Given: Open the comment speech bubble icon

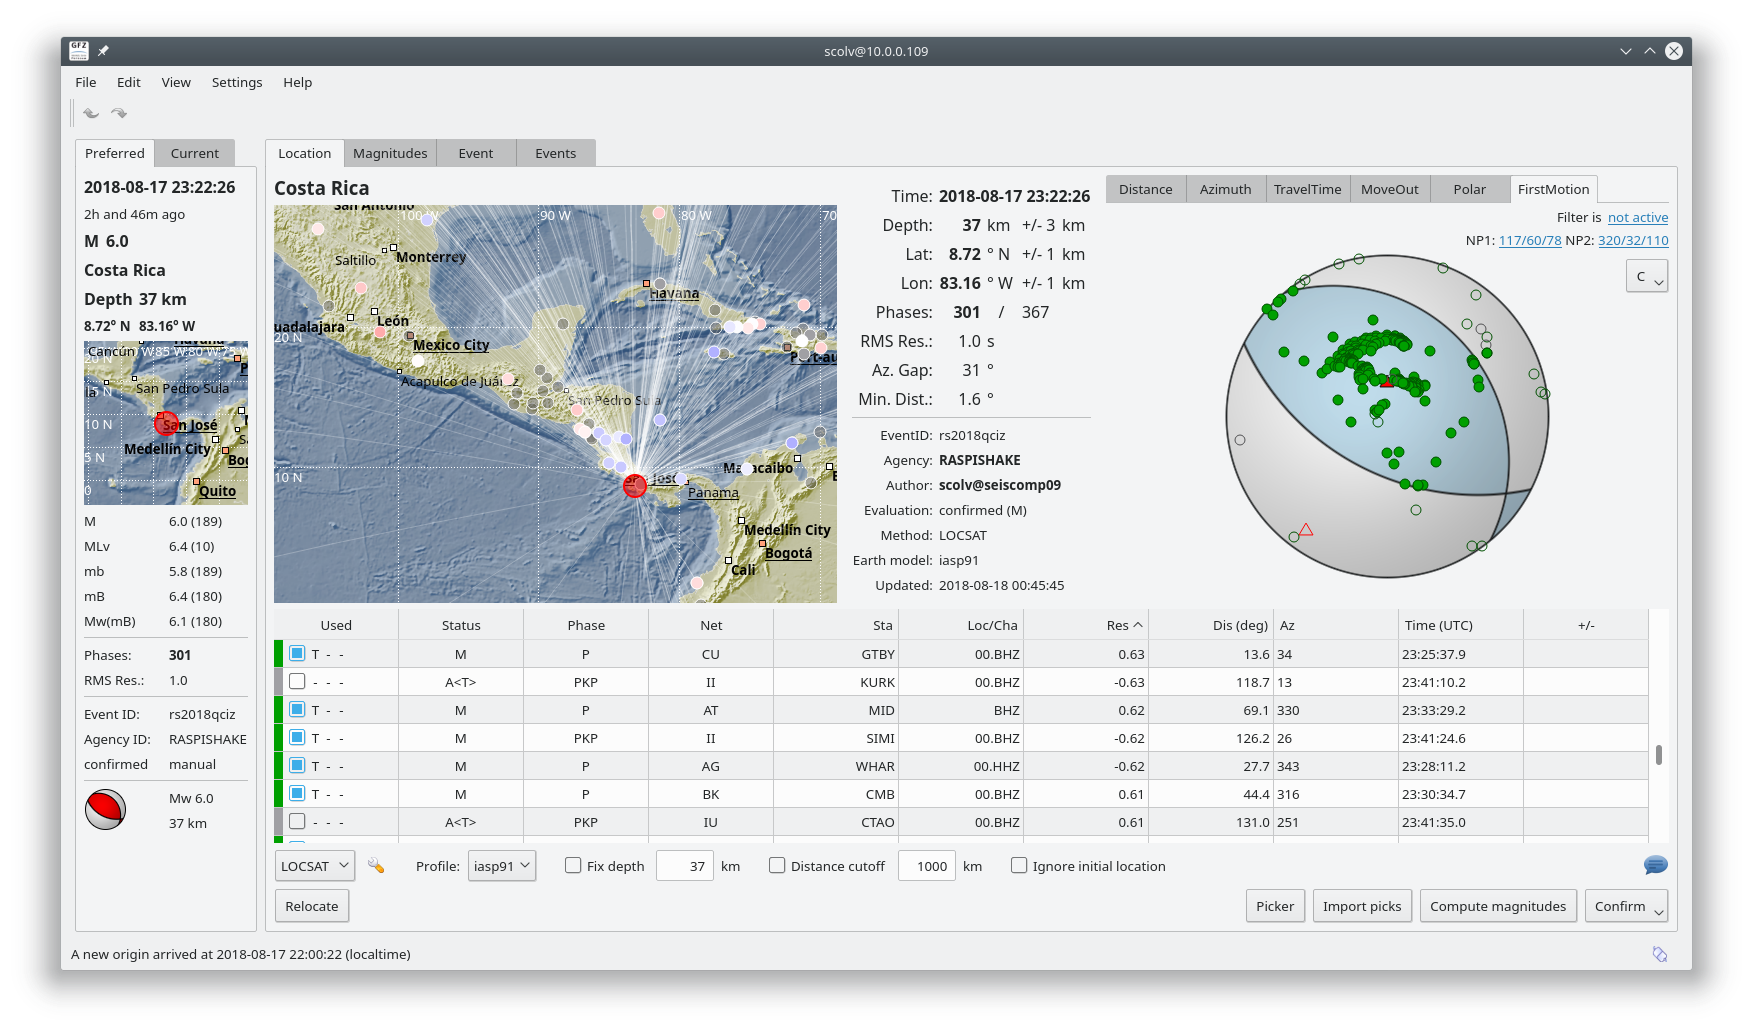Looking at the screenshot, I should [1655, 865].
